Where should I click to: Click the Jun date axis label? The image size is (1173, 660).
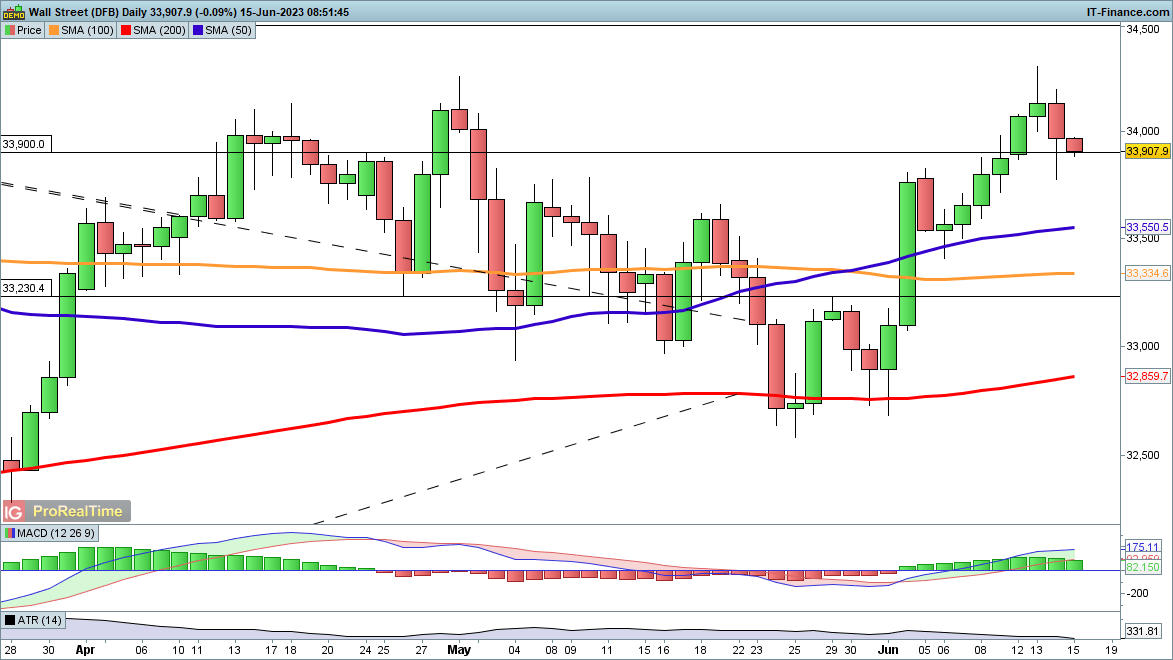pos(888,650)
